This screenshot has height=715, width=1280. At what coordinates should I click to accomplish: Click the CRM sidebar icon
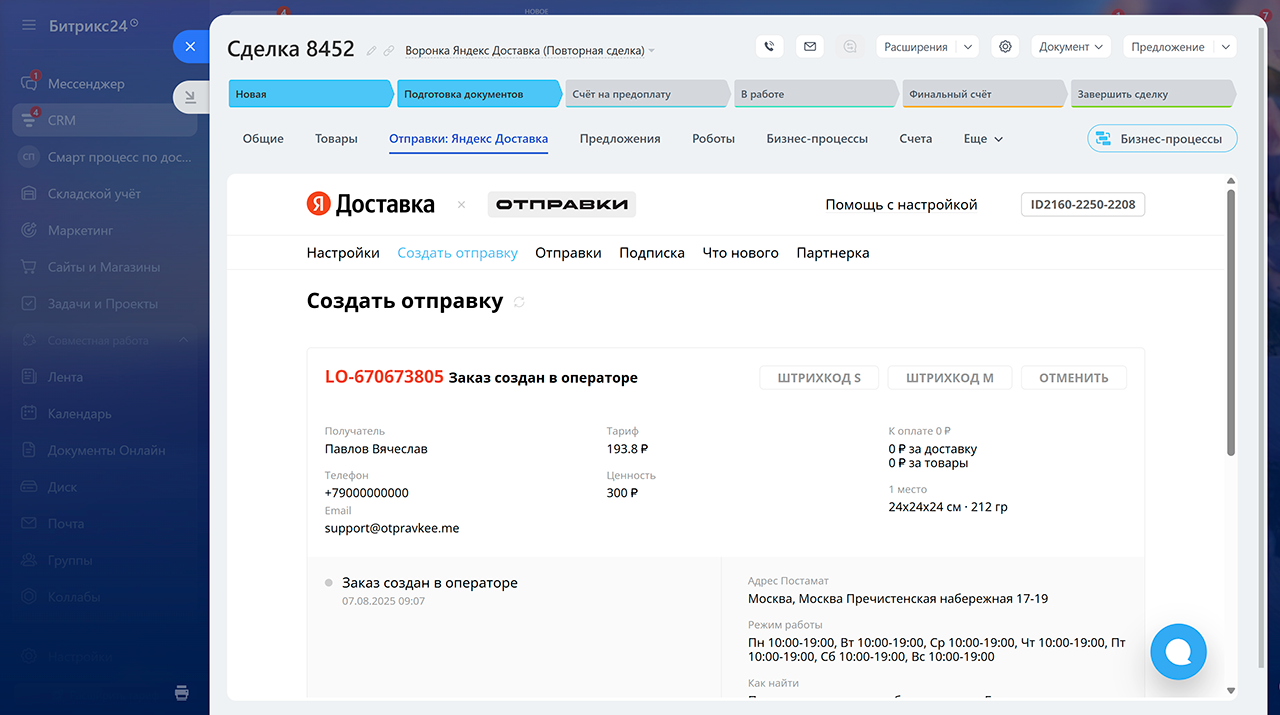click(29, 120)
